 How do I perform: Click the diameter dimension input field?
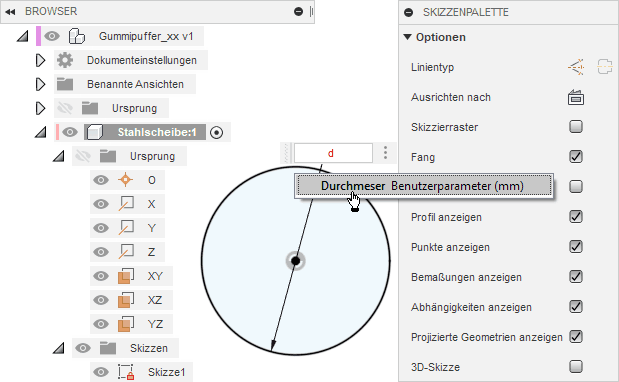(x=333, y=153)
